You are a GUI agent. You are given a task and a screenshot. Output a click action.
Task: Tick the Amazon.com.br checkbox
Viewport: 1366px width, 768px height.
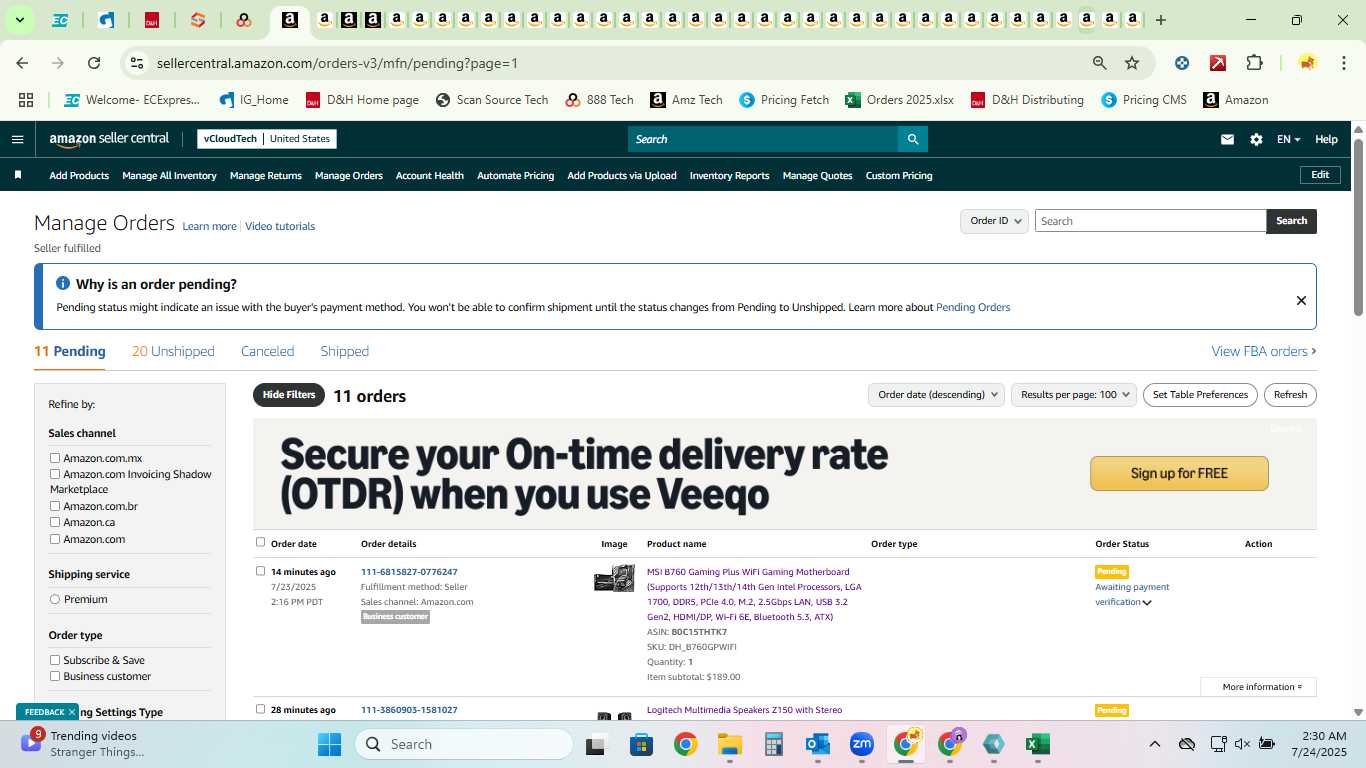tap(55, 506)
